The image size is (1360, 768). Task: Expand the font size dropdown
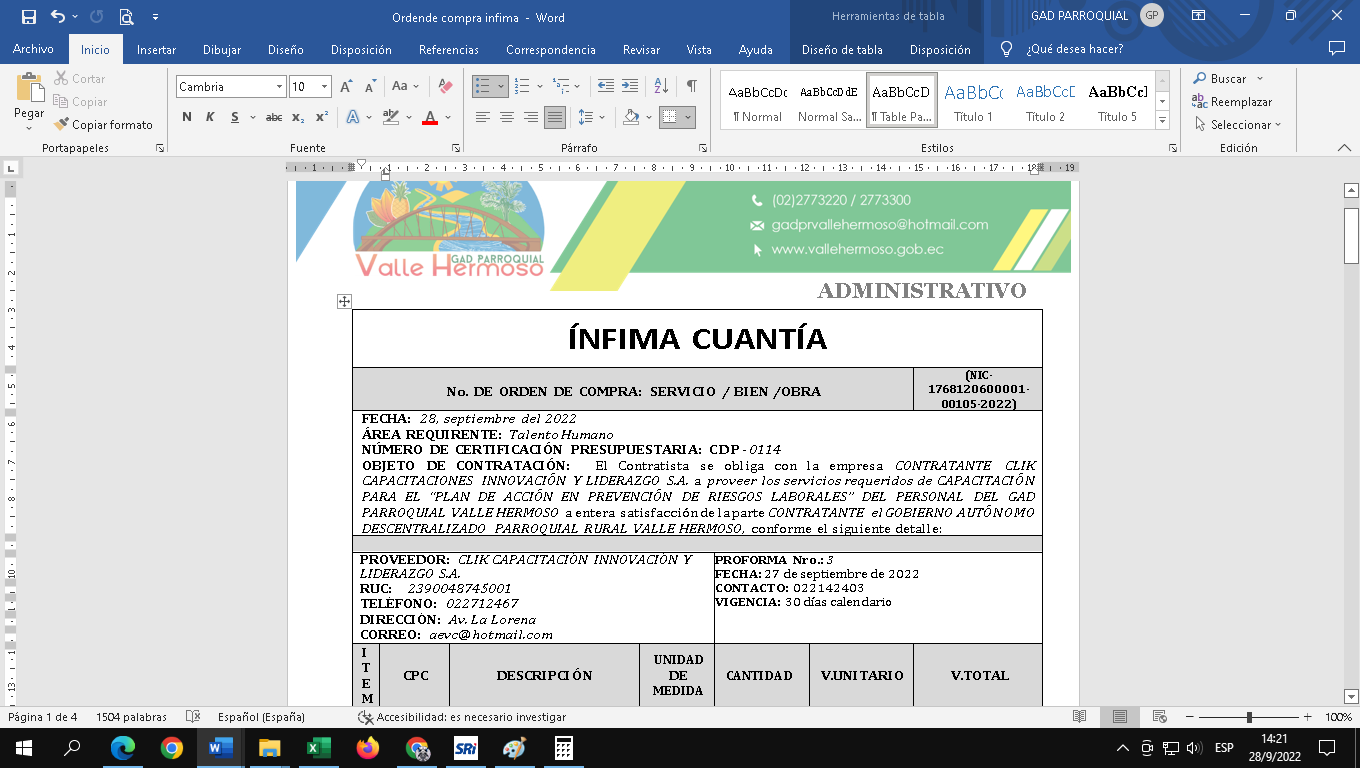tap(324, 87)
